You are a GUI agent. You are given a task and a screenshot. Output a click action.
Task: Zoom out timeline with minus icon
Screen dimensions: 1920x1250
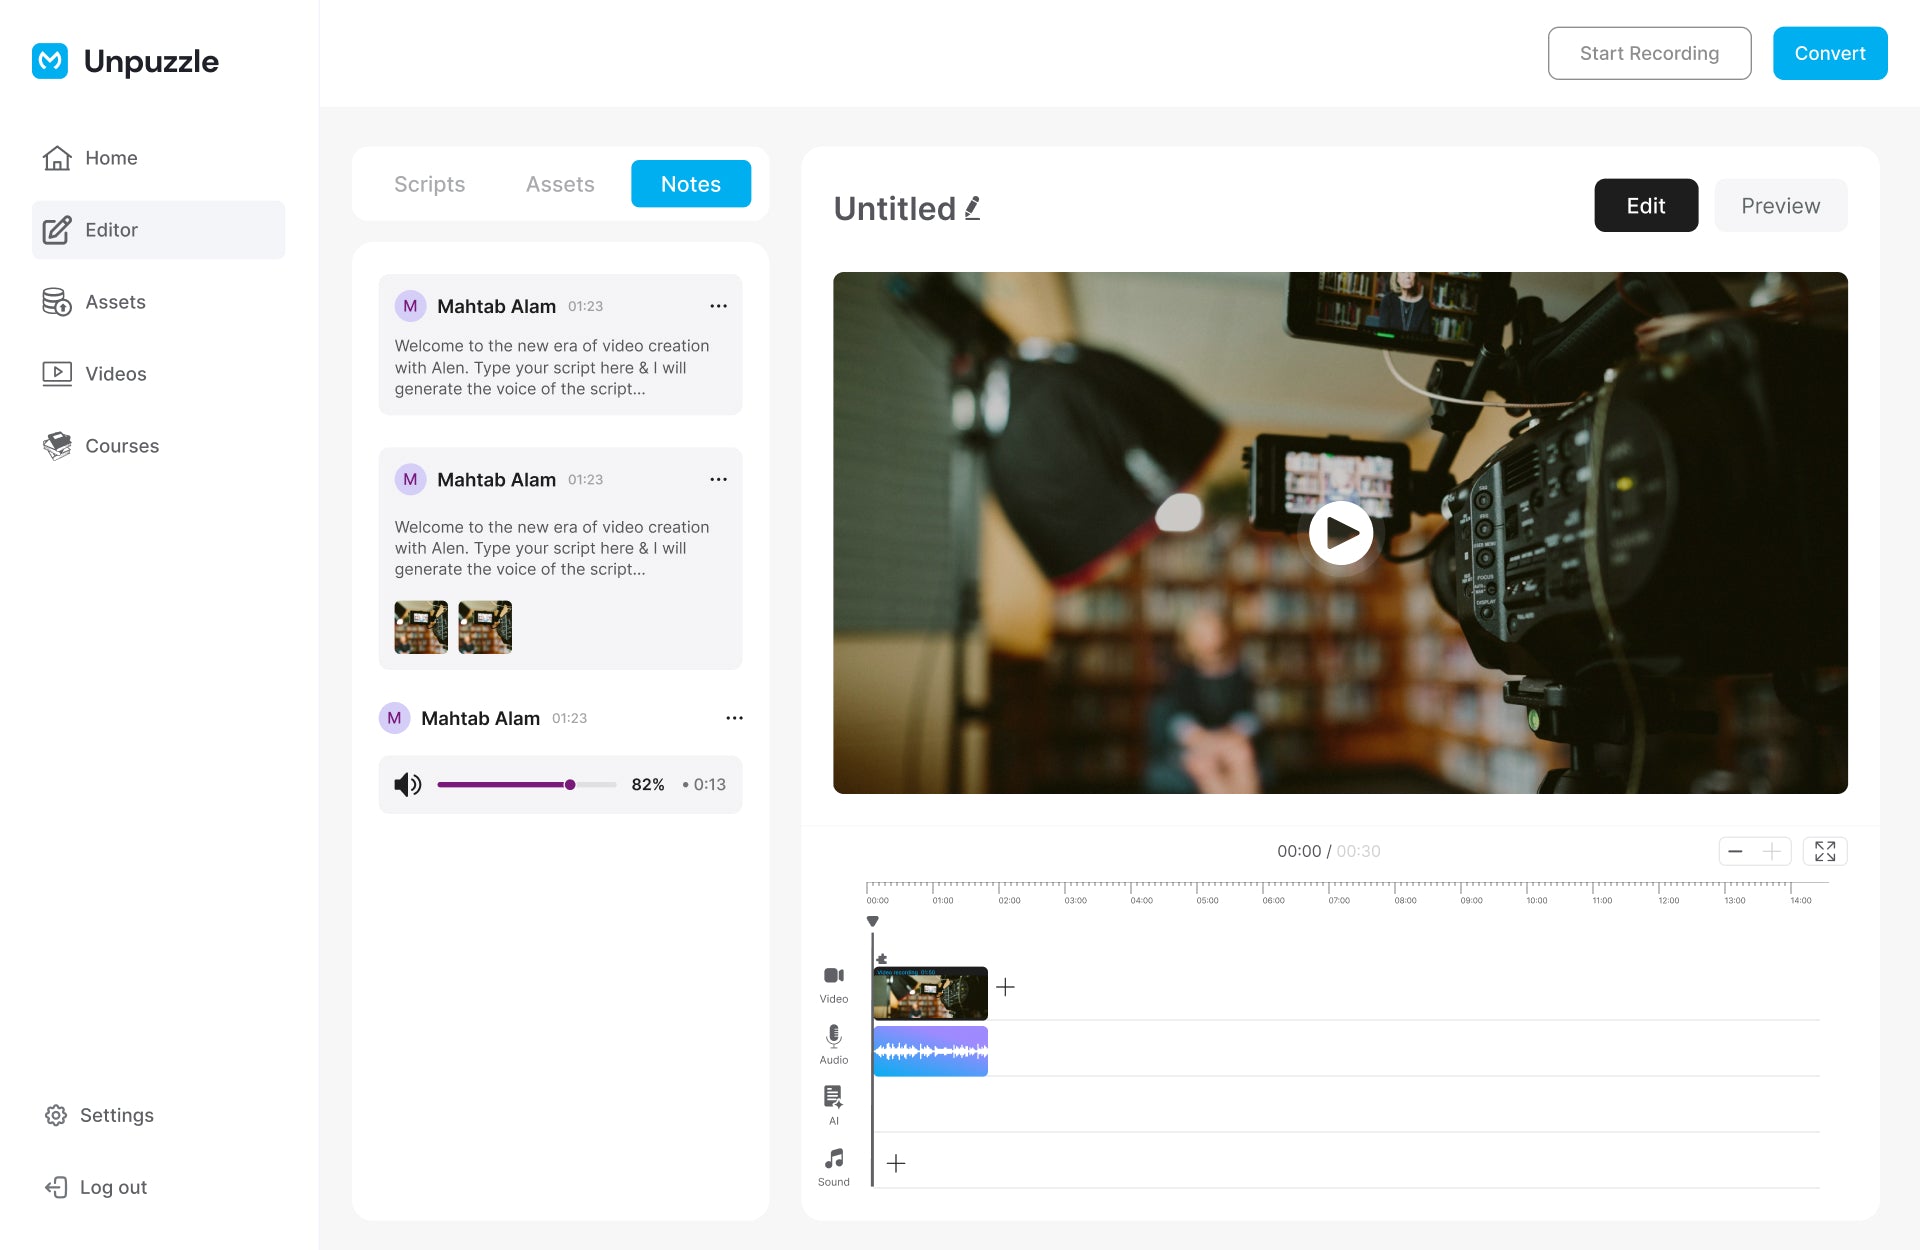[x=1736, y=851]
